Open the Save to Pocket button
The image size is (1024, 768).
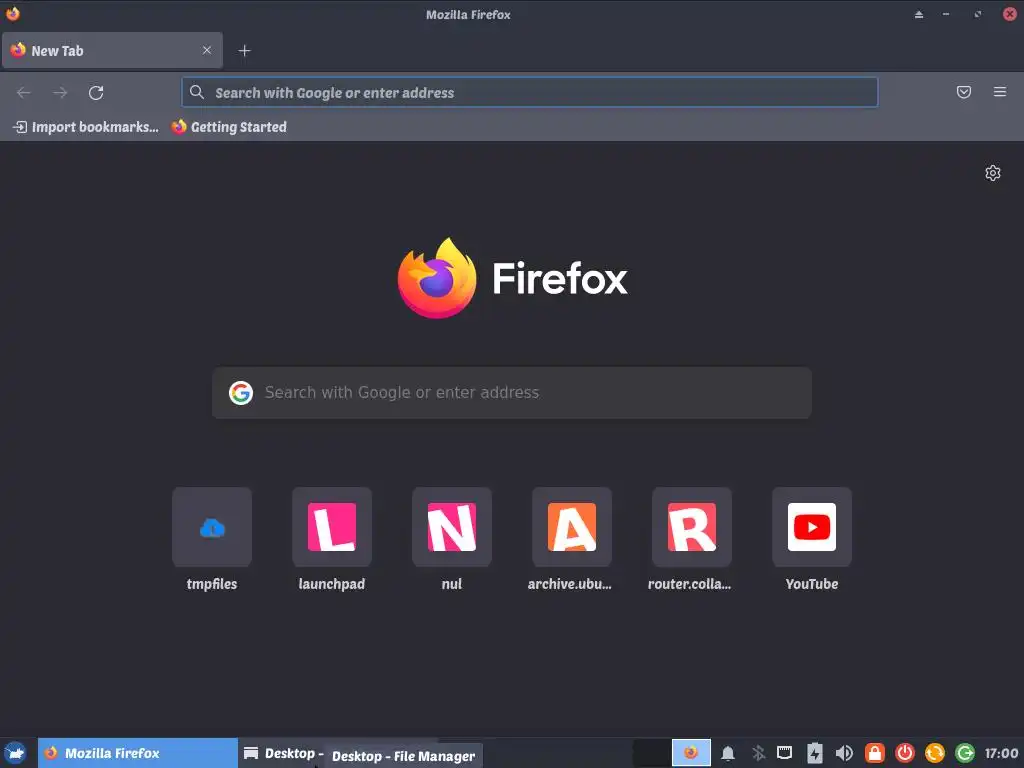tap(964, 92)
